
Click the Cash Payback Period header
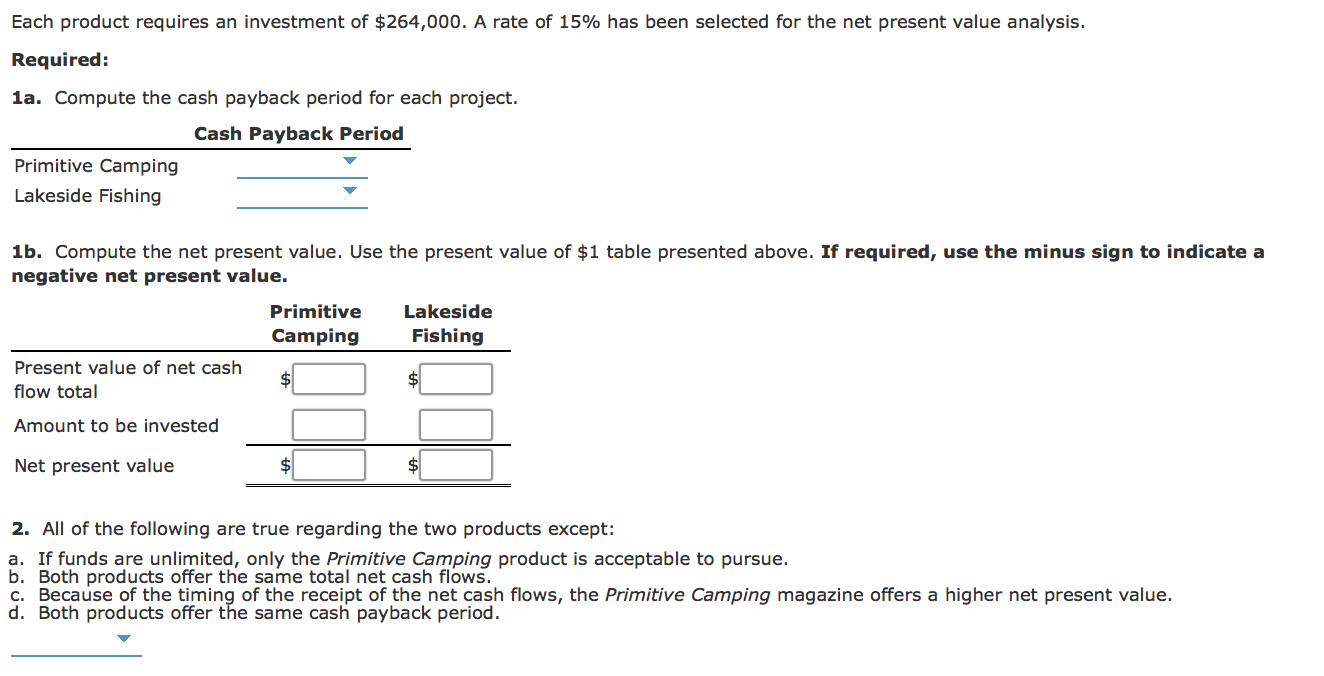click(x=298, y=133)
